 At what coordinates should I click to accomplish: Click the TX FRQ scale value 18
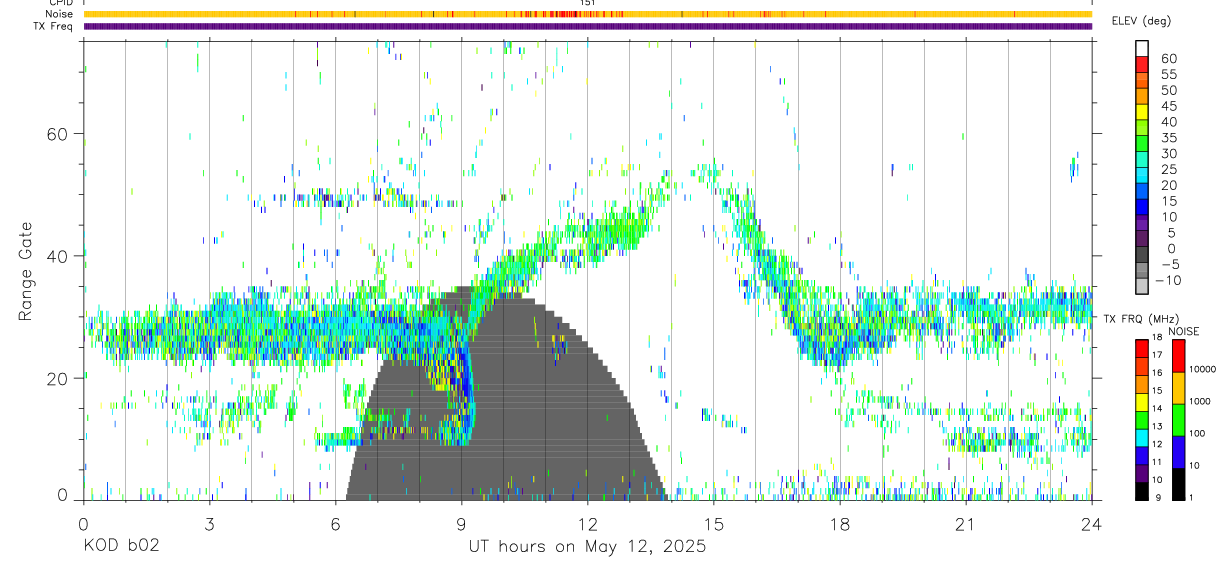(1158, 339)
